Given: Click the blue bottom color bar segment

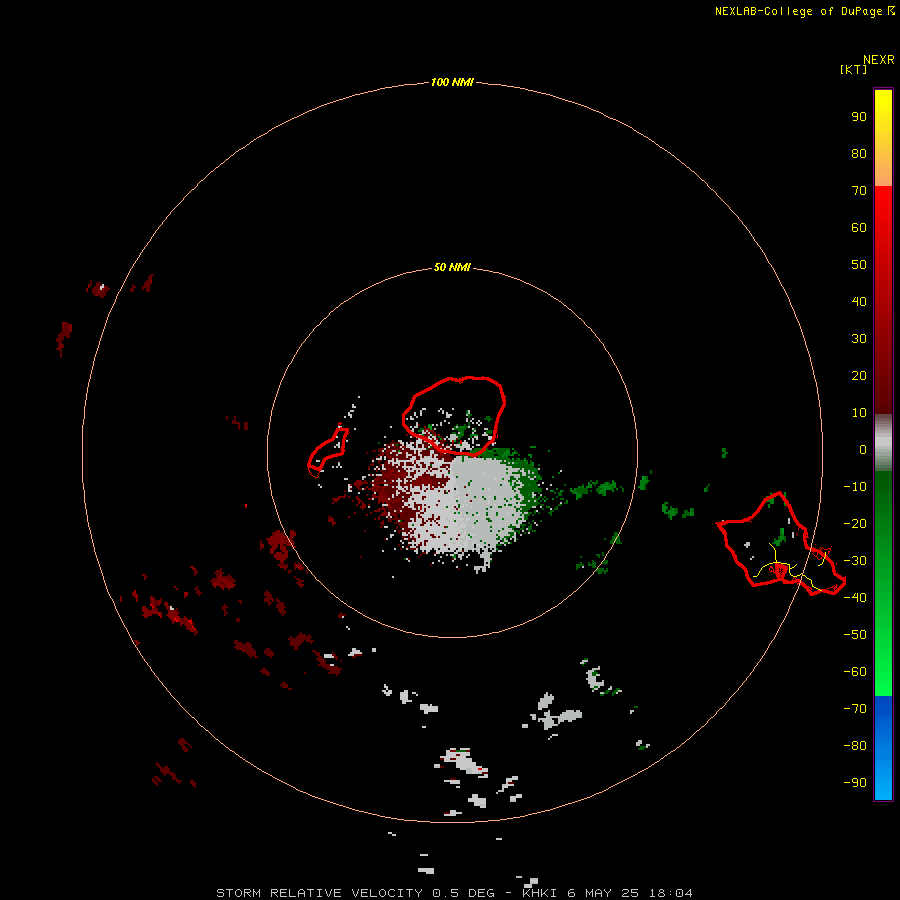Looking at the screenshot, I should 883,747.
